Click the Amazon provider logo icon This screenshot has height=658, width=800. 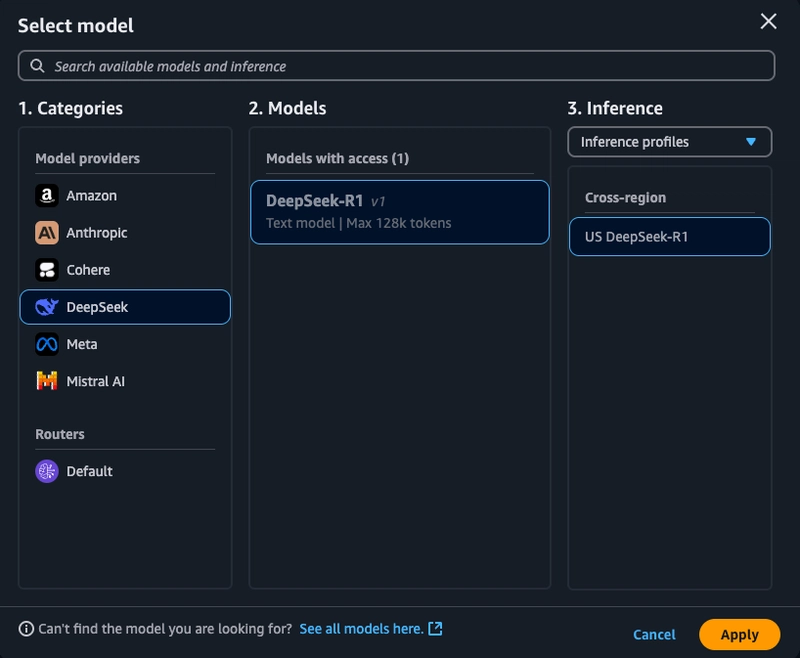(x=47, y=196)
